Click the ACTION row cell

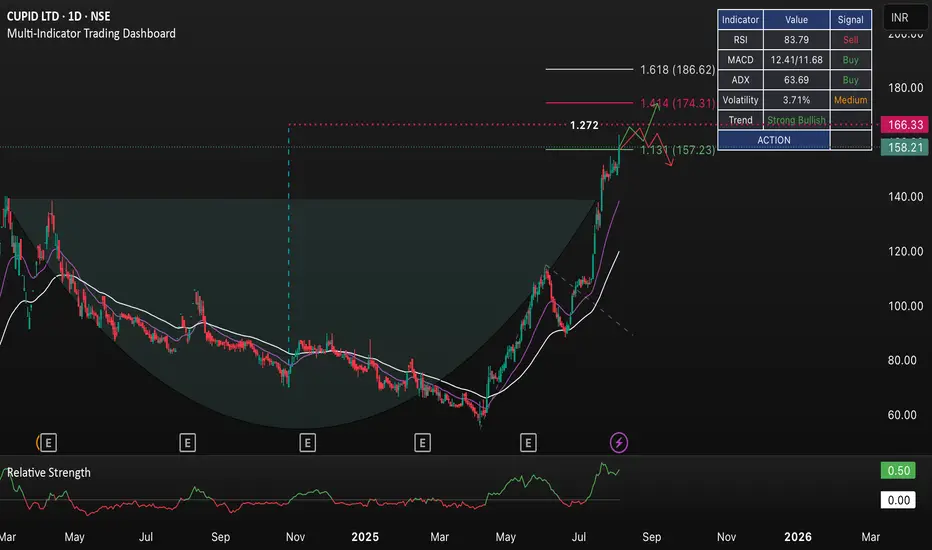point(773,140)
